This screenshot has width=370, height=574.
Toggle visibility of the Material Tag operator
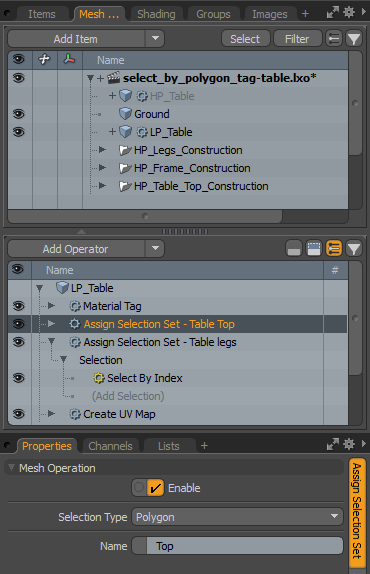19,306
